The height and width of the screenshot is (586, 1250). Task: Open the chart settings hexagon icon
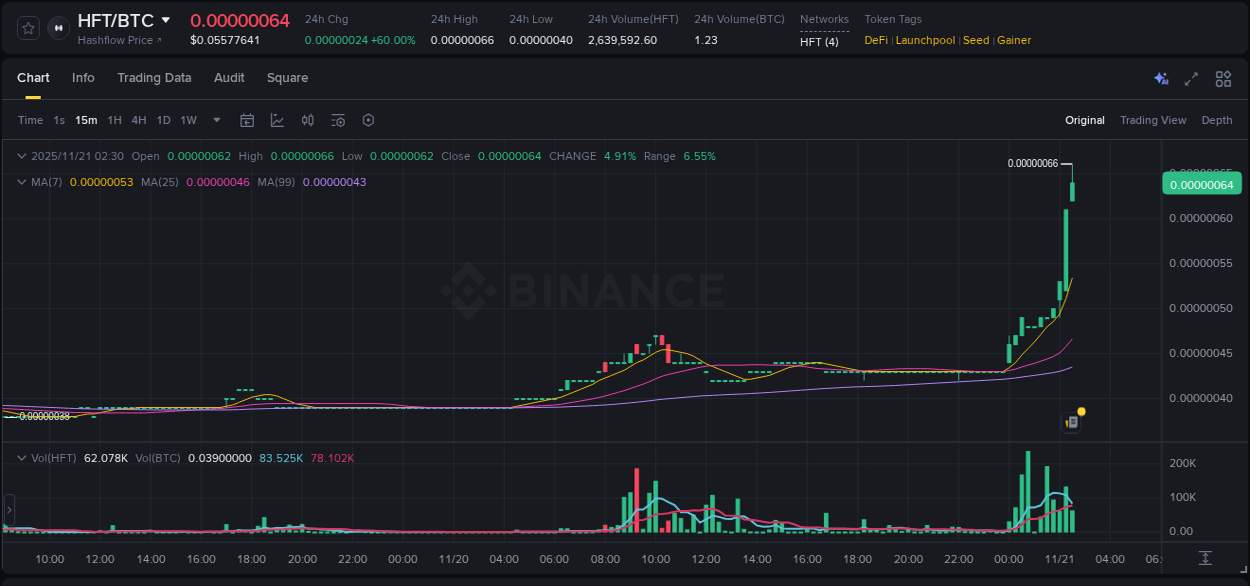368,120
